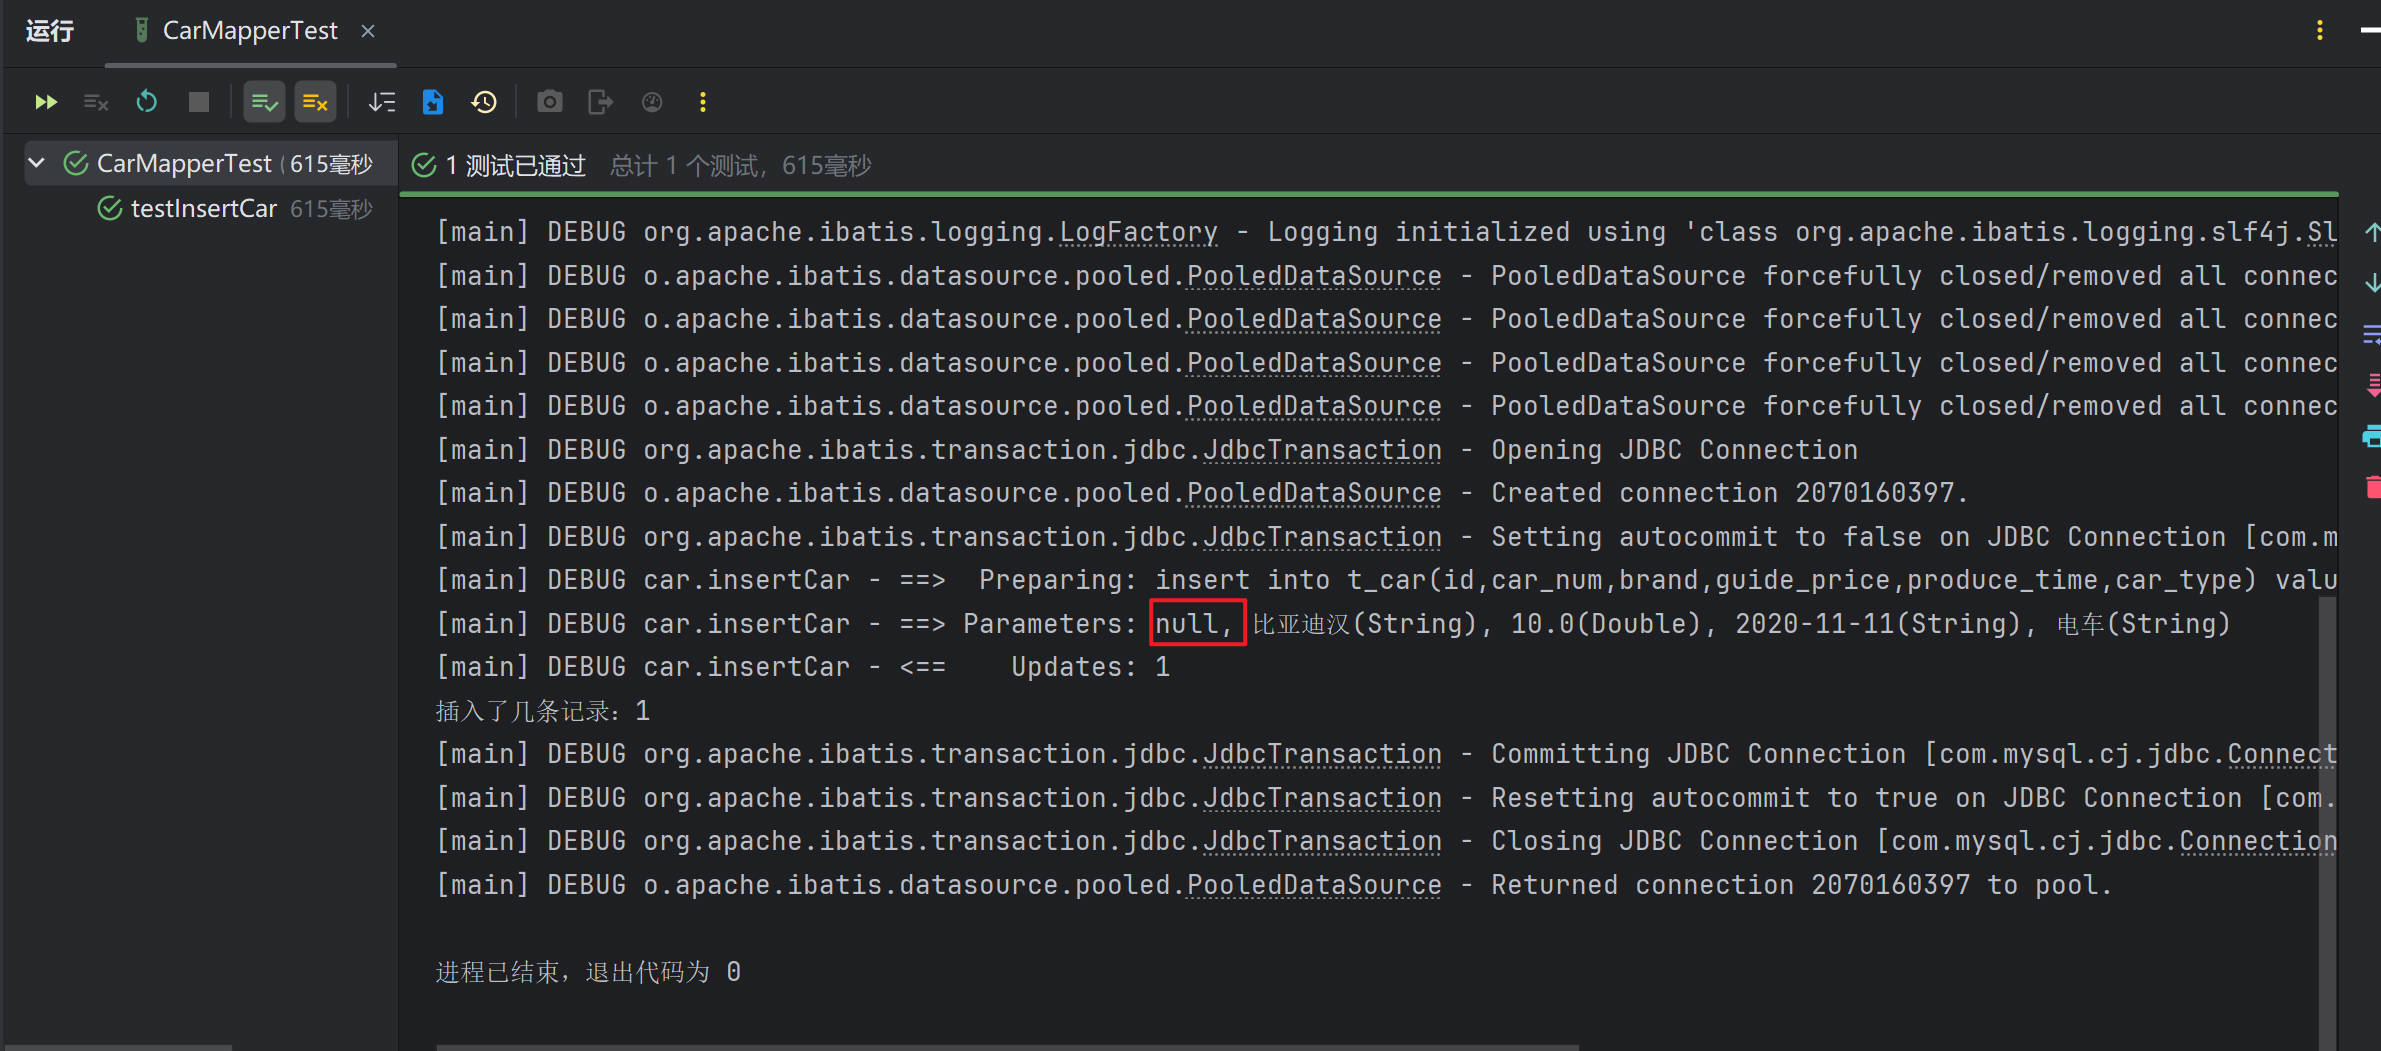The height and width of the screenshot is (1051, 2381).
Task: Select the testInsertCar test result
Action: 204,209
